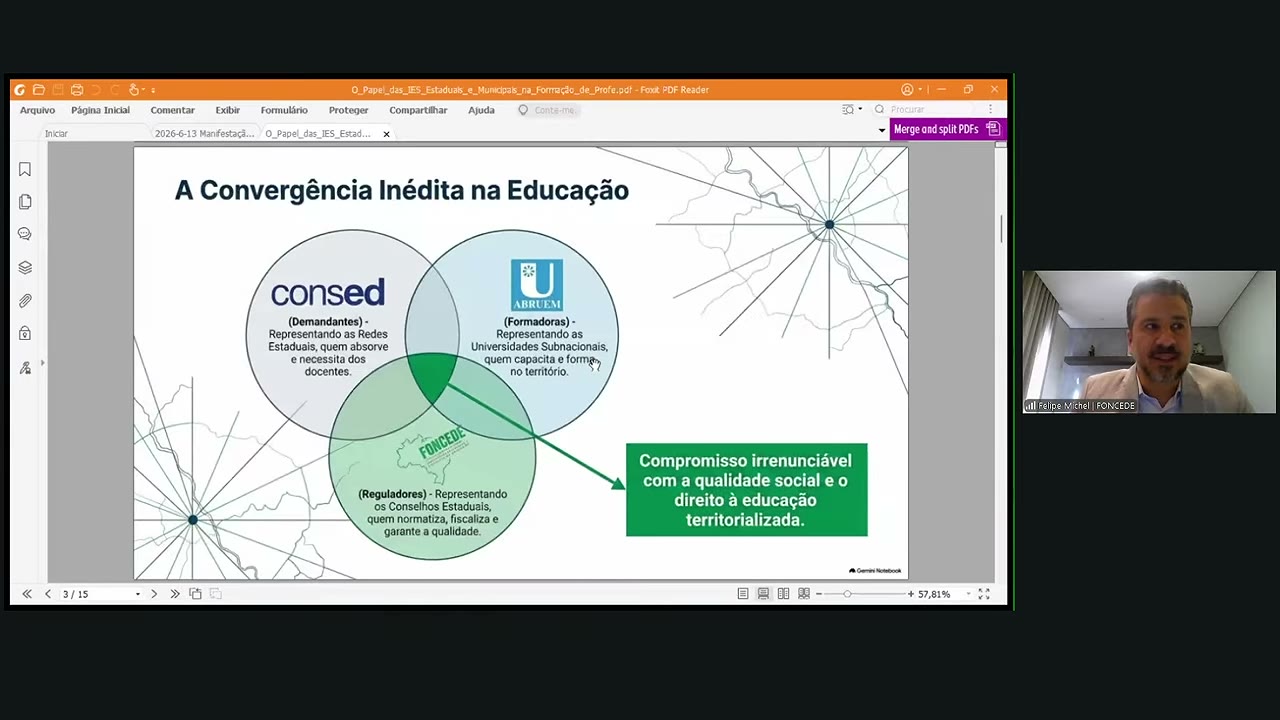Open the Pages thumbnail panel icon
This screenshot has height=720, width=1280.
(x=25, y=202)
